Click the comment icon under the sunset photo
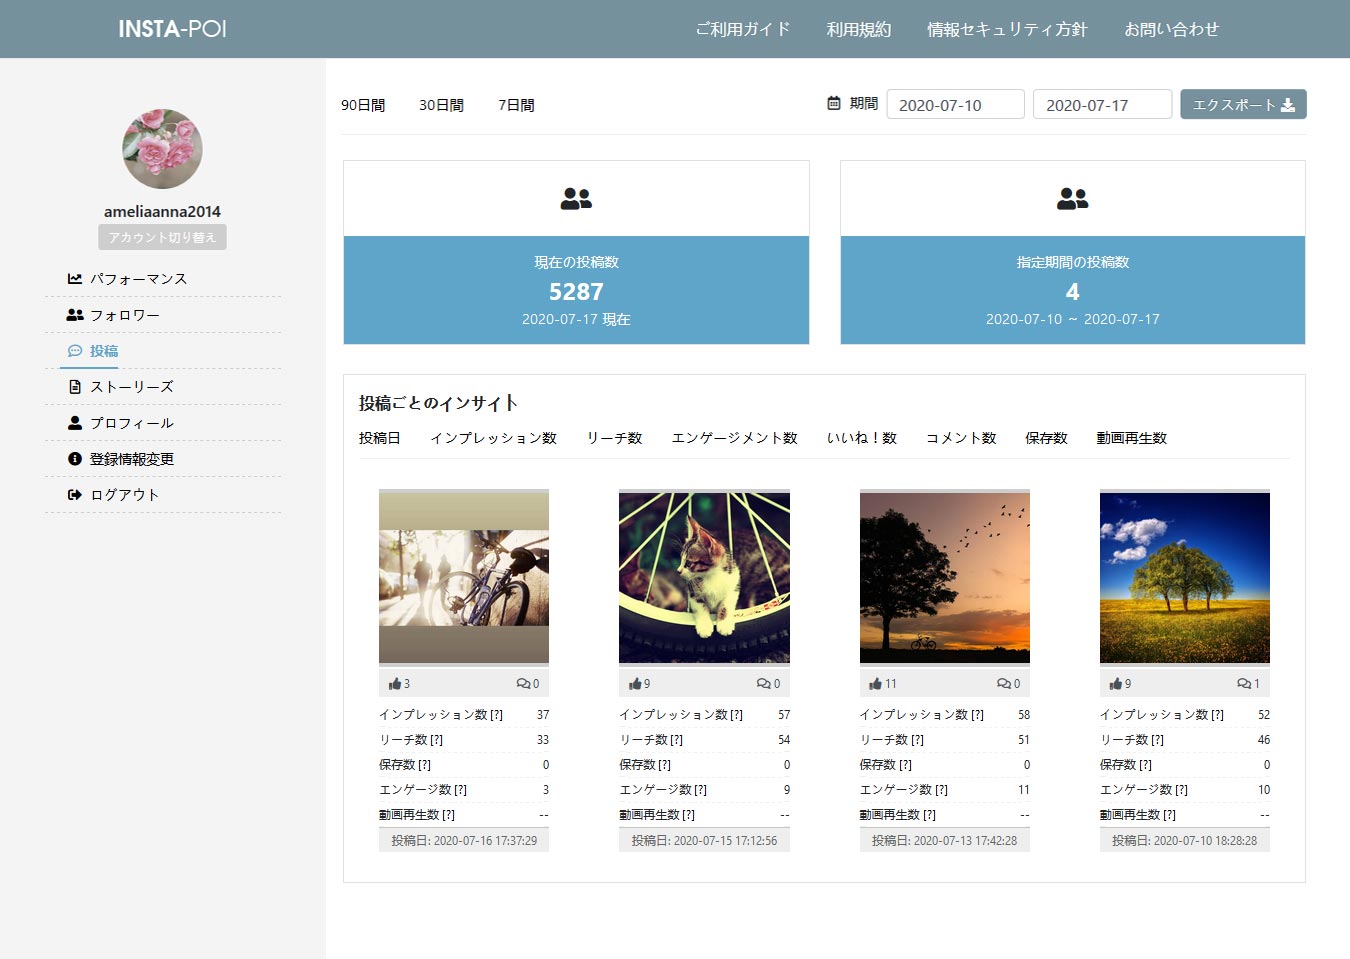 click(x=1003, y=684)
